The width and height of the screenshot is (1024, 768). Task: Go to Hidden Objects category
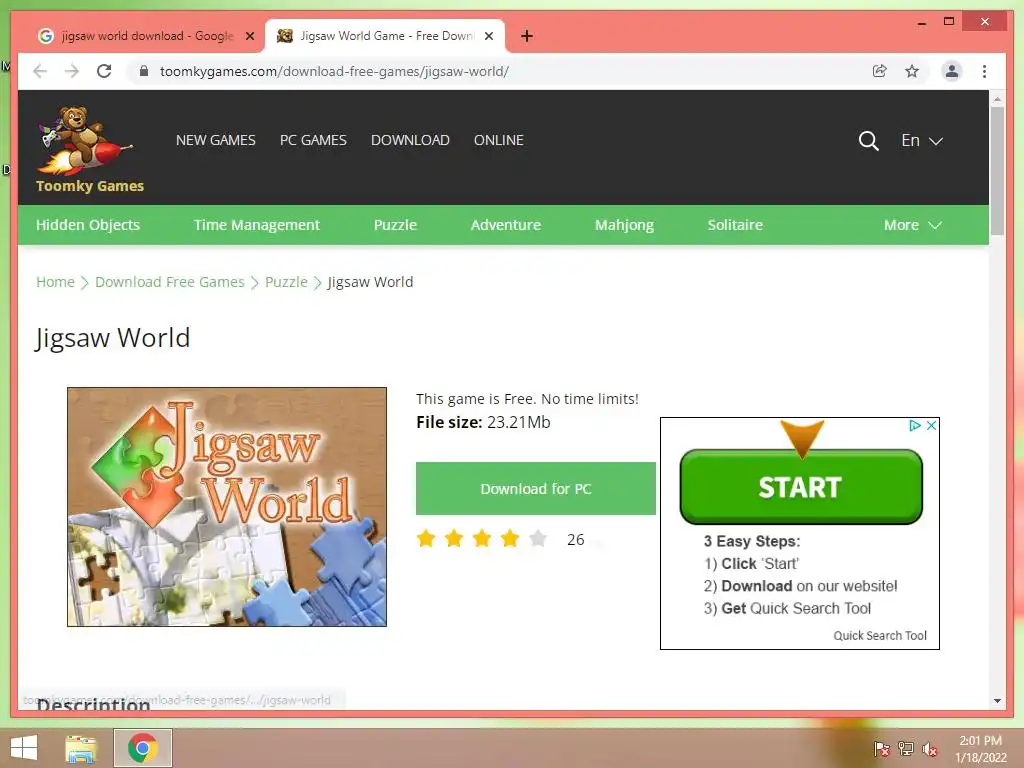point(88,225)
